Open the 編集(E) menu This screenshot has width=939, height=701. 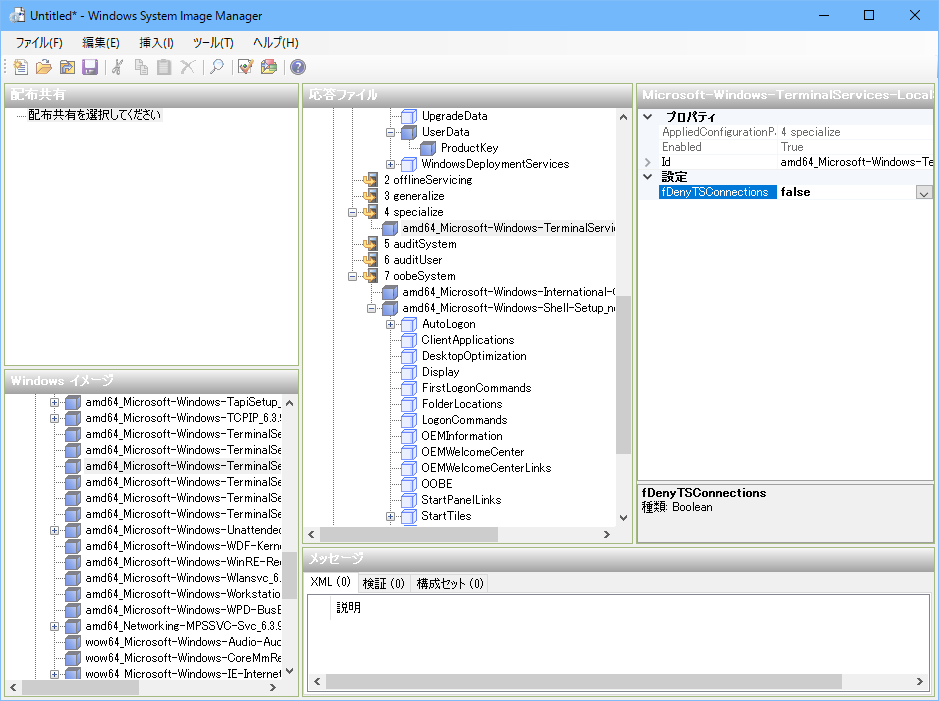click(x=101, y=43)
